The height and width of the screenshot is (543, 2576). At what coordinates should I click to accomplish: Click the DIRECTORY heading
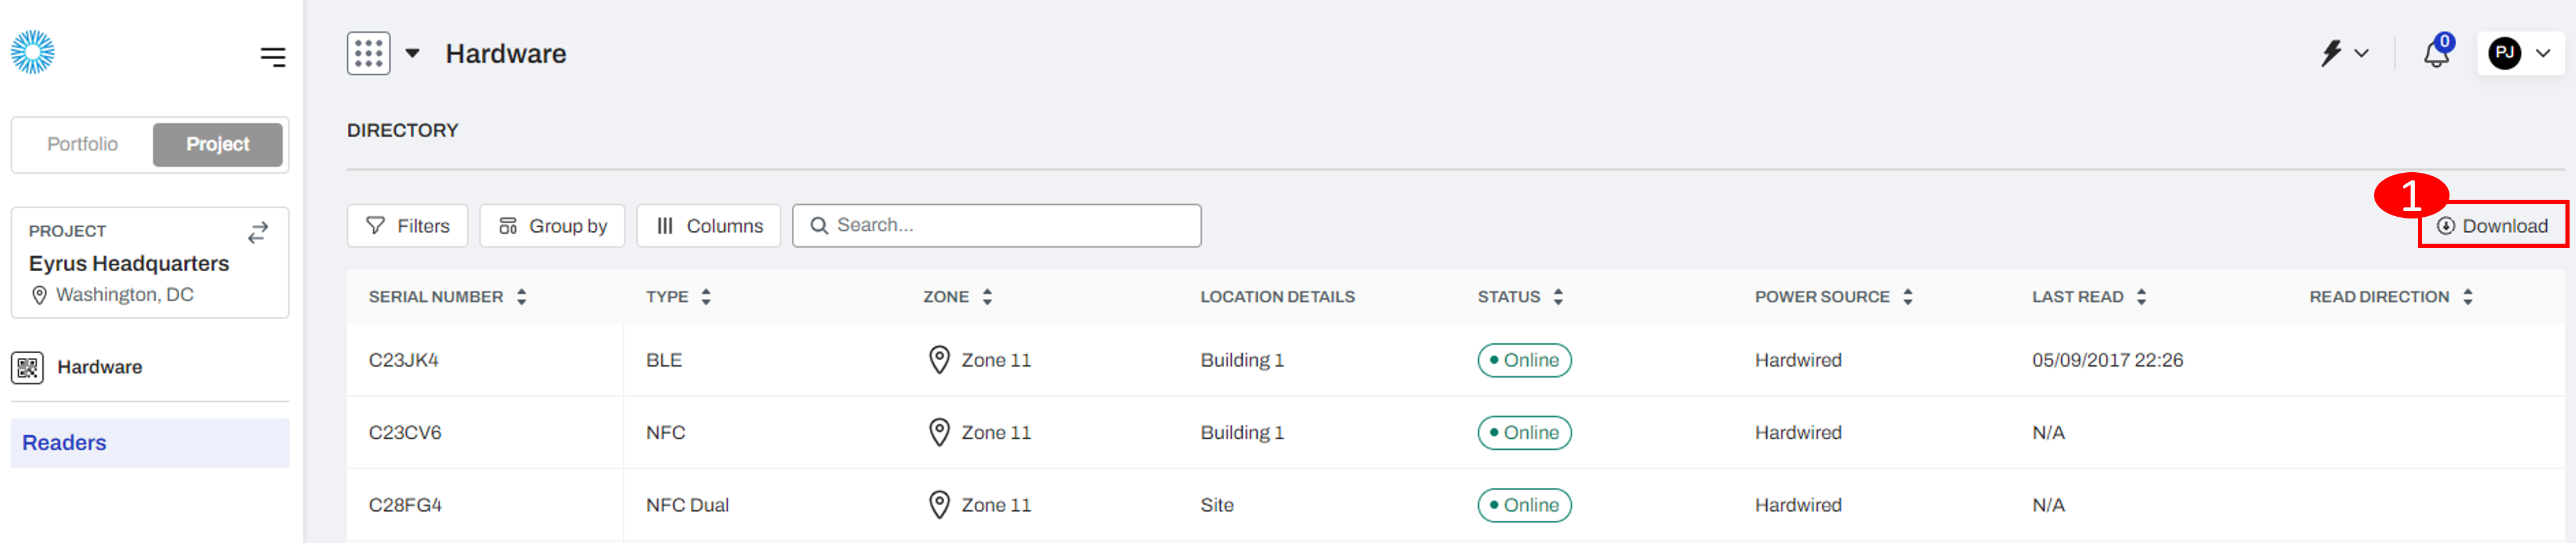[x=402, y=130]
